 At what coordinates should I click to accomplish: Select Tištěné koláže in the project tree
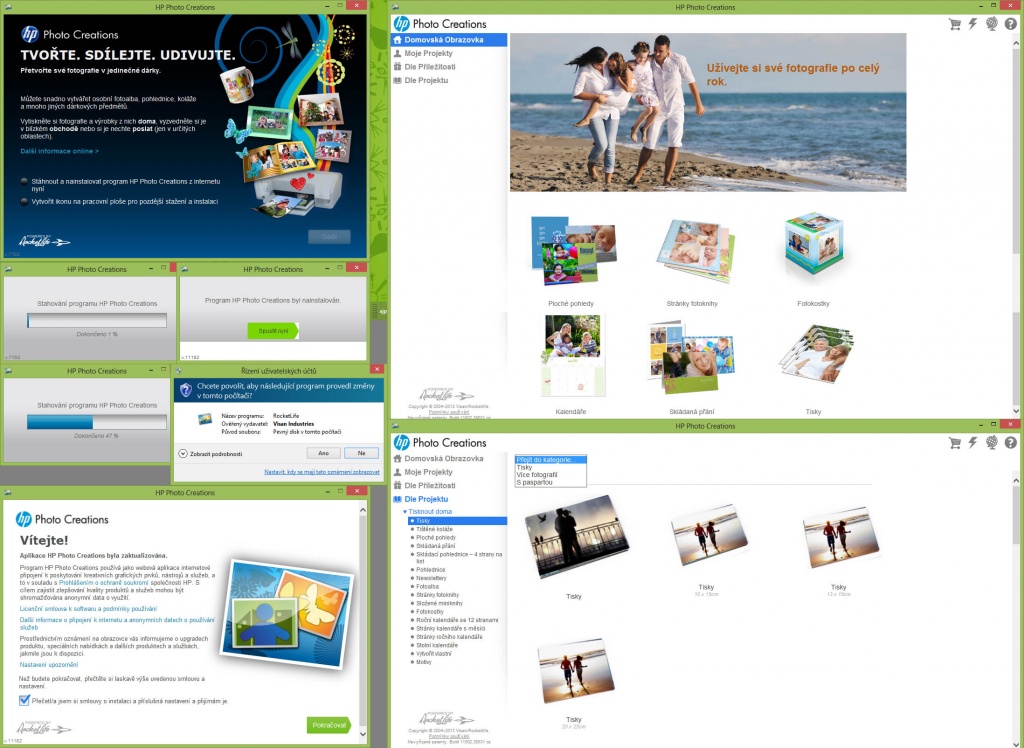(434, 529)
